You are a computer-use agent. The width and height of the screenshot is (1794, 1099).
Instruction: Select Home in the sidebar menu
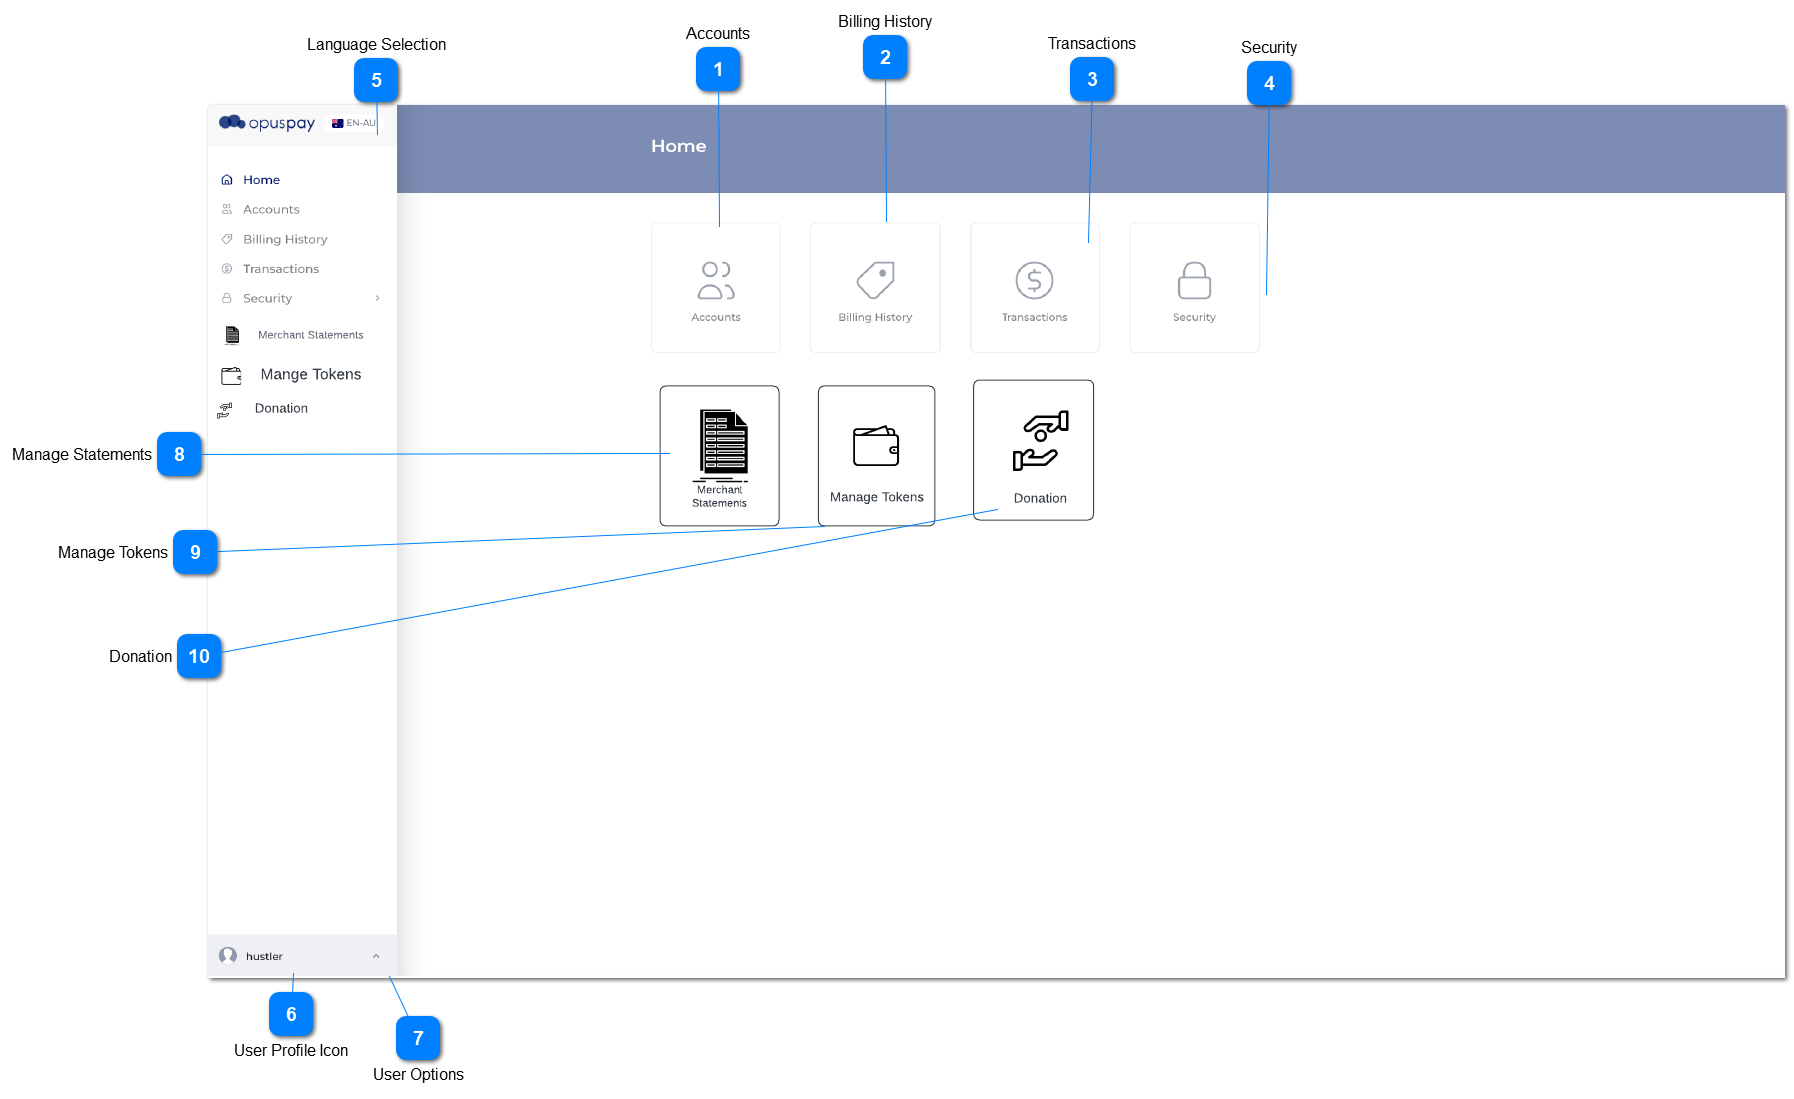tap(261, 180)
